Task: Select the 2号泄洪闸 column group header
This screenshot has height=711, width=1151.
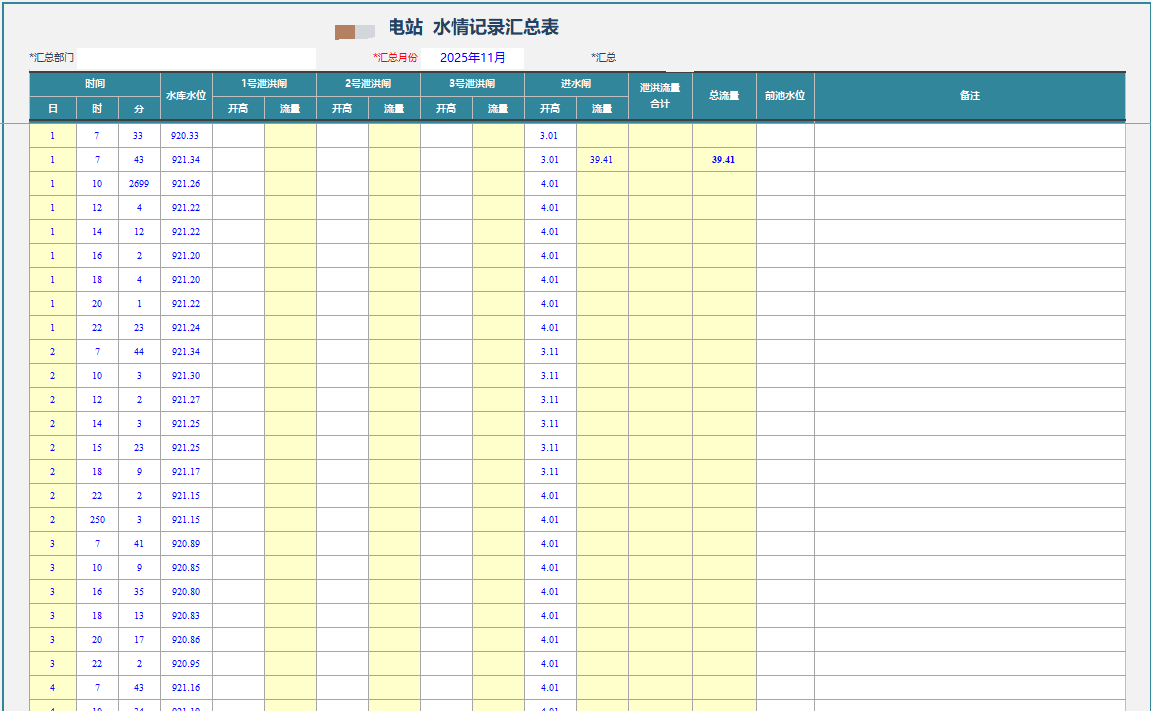Action: (368, 84)
